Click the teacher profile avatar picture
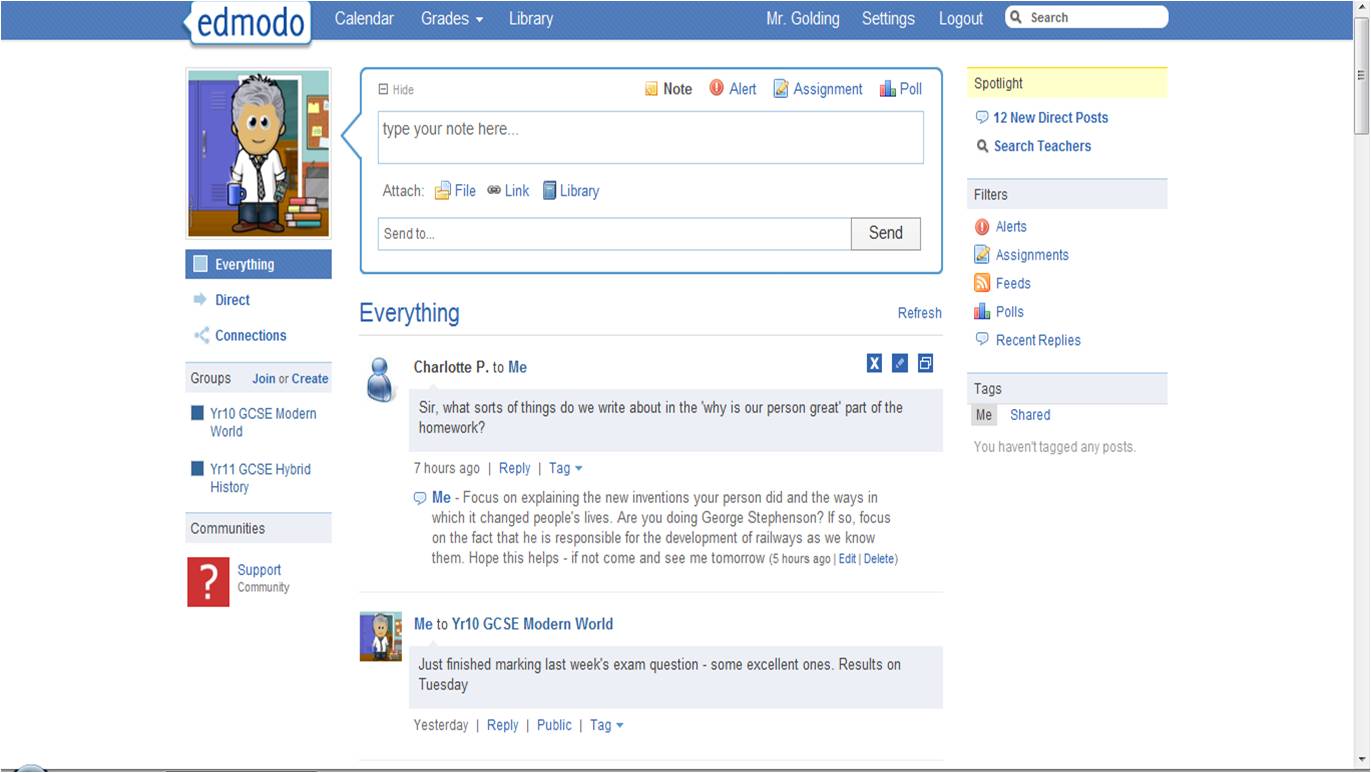The width and height of the screenshot is (1371, 773). pos(259,154)
